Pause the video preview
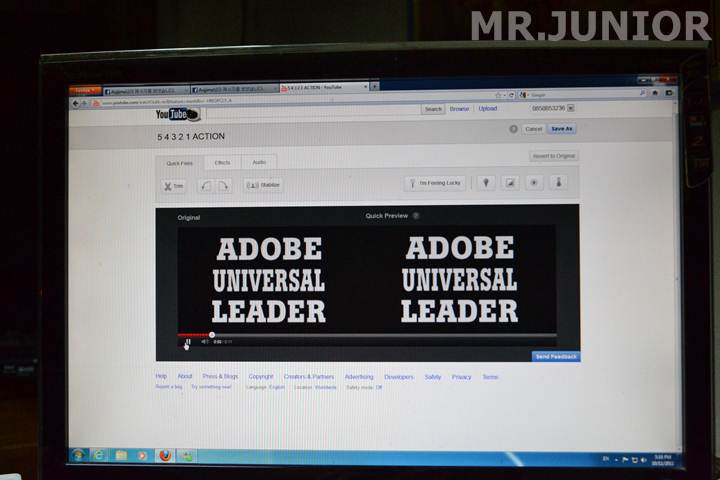The height and width of the screenshot is (480, 720). tap(188, 342)
